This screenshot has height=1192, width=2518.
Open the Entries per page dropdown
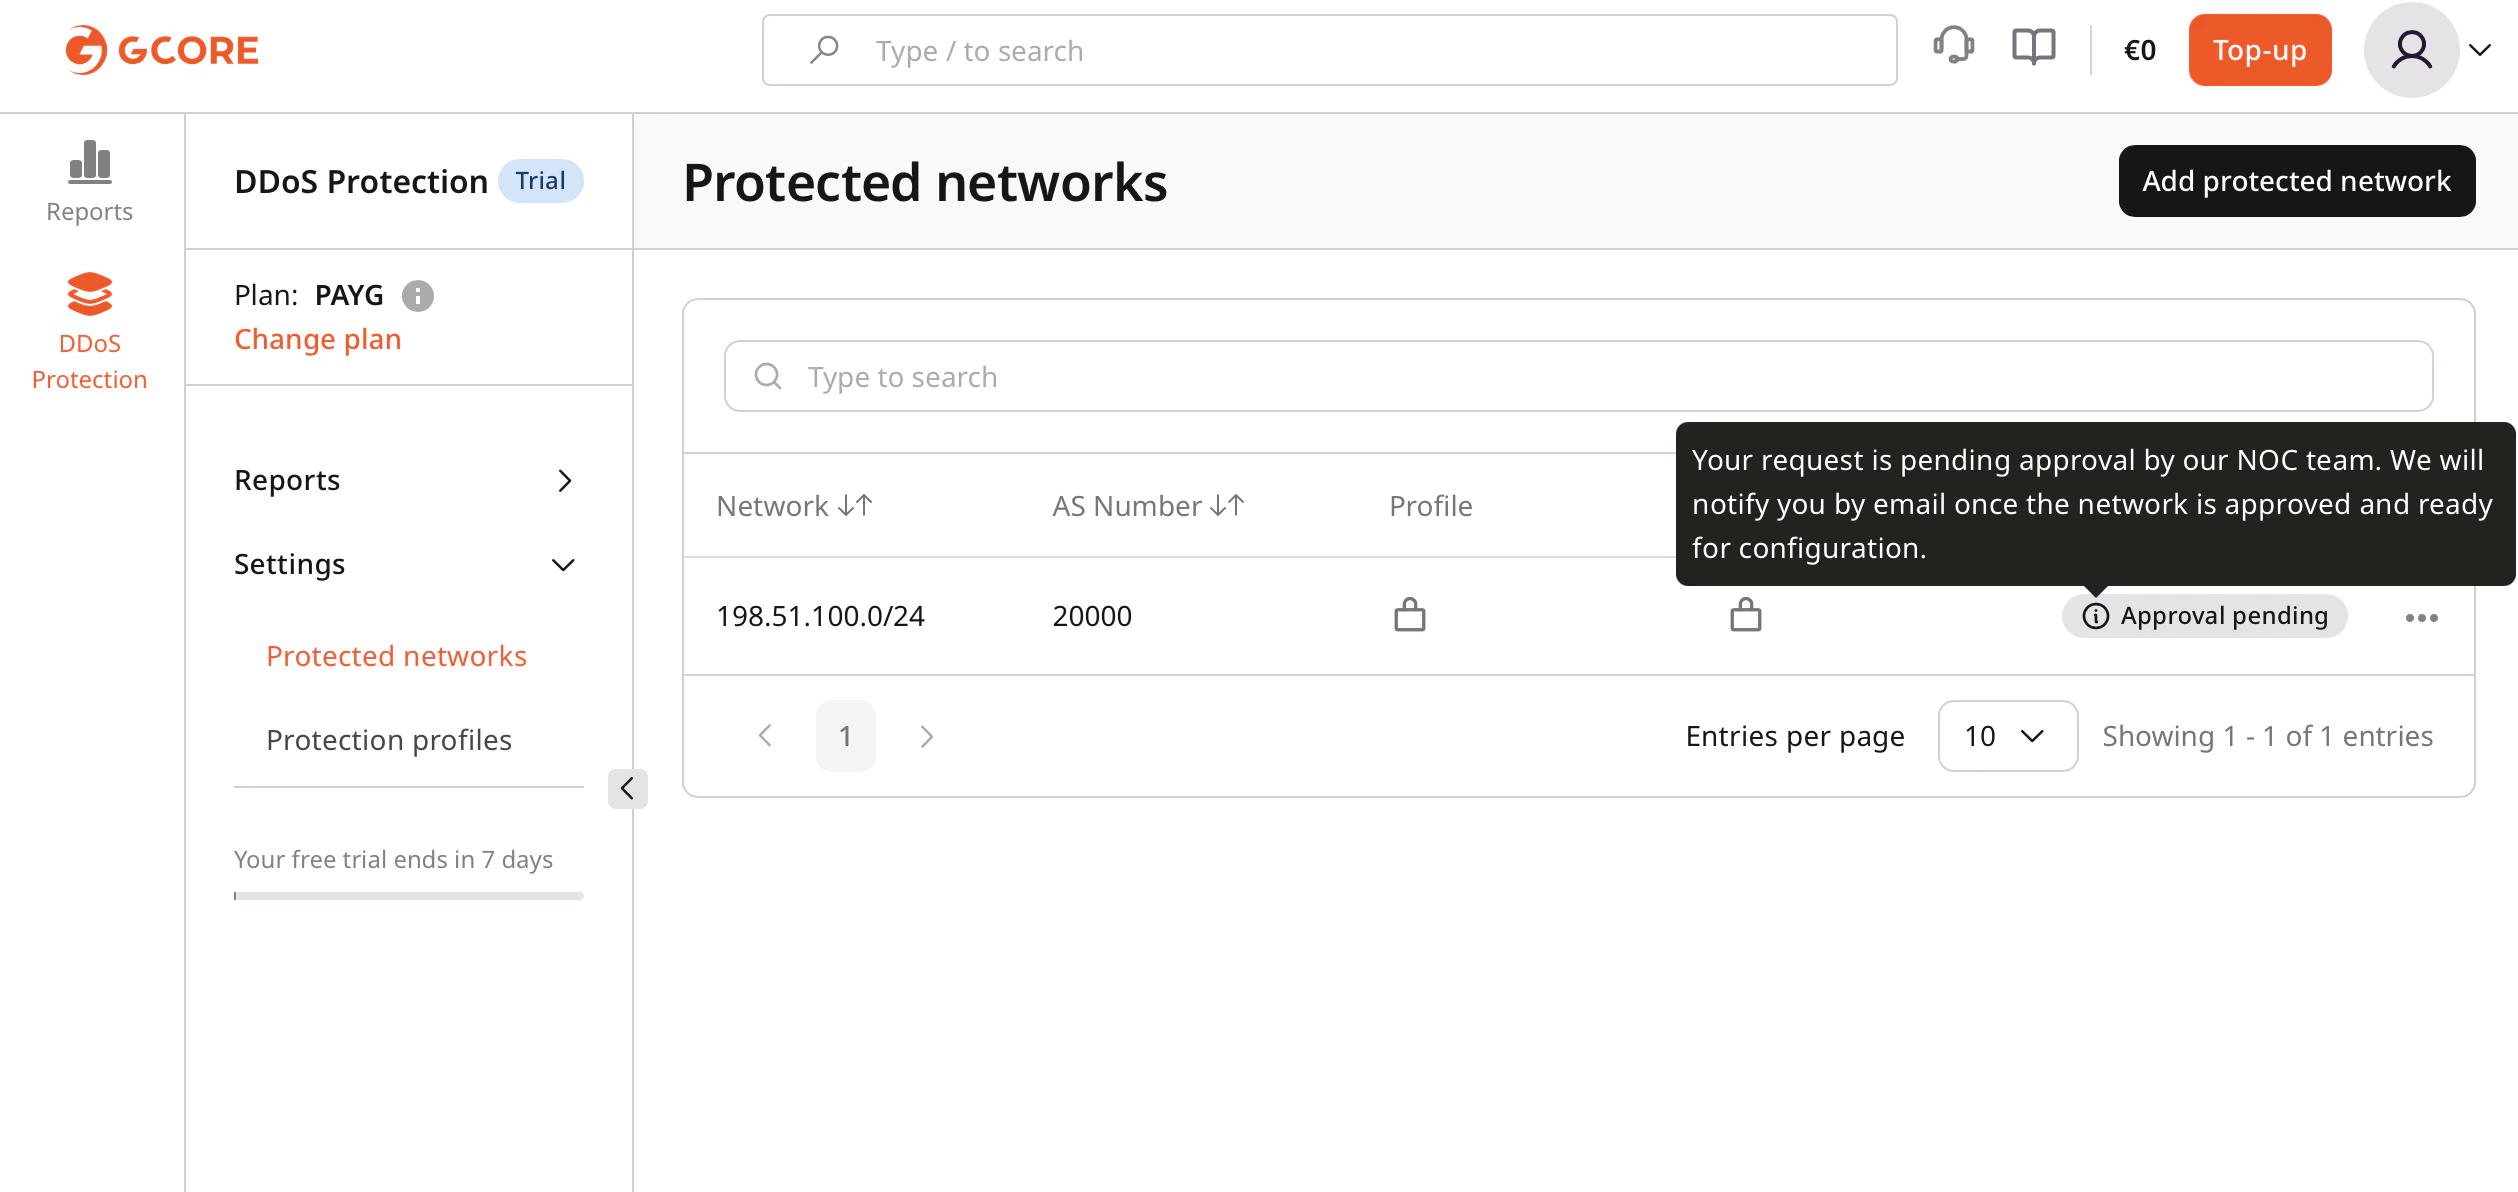click(x=2007, y=736)
